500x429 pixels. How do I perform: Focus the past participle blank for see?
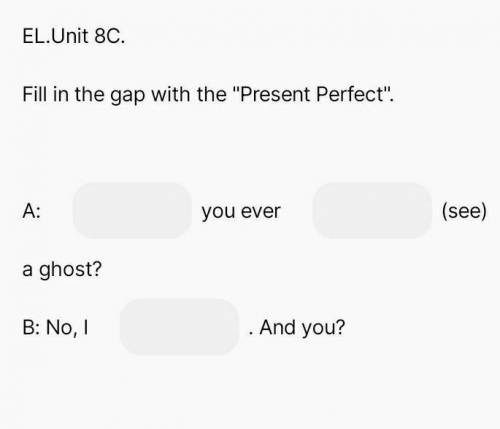(372, 210)
